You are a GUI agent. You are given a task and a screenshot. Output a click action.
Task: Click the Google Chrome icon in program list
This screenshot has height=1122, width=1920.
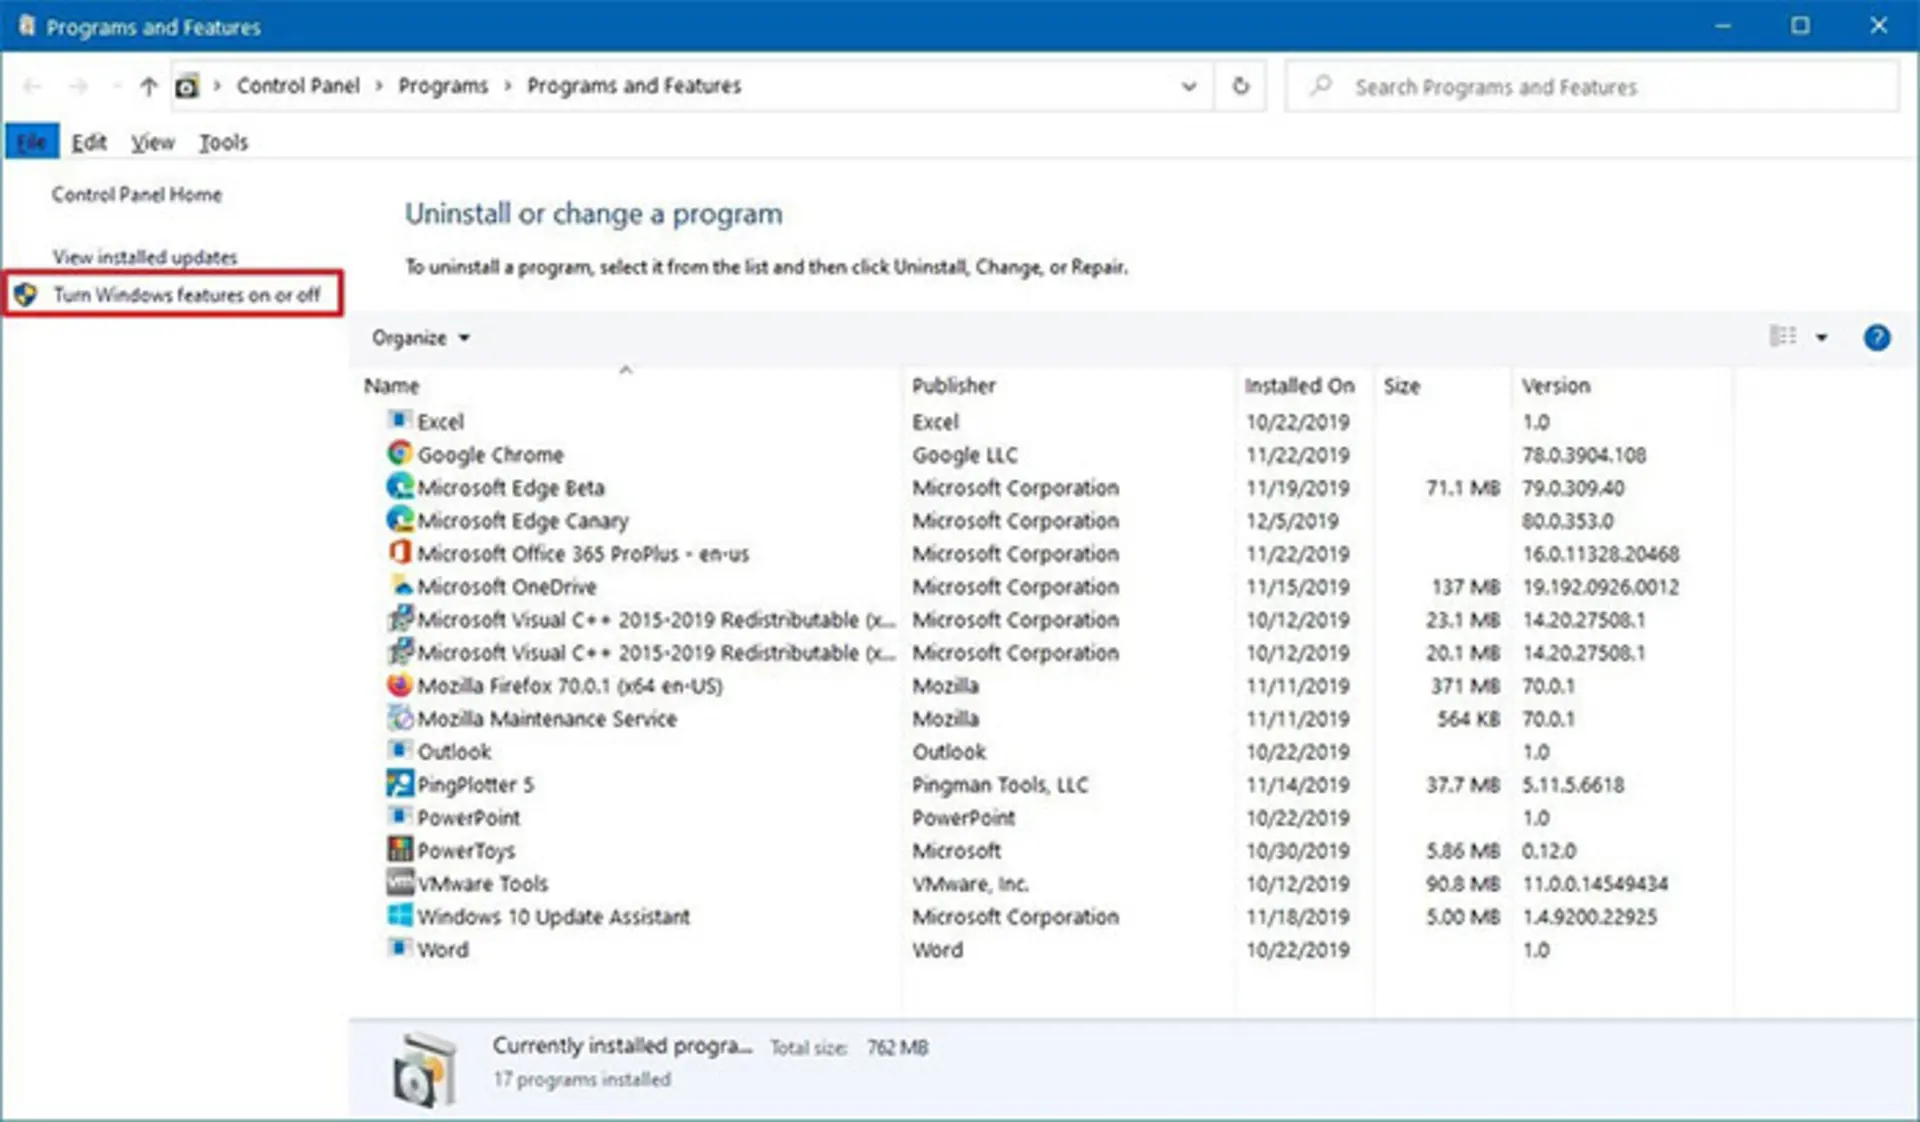tap(400, 454)
